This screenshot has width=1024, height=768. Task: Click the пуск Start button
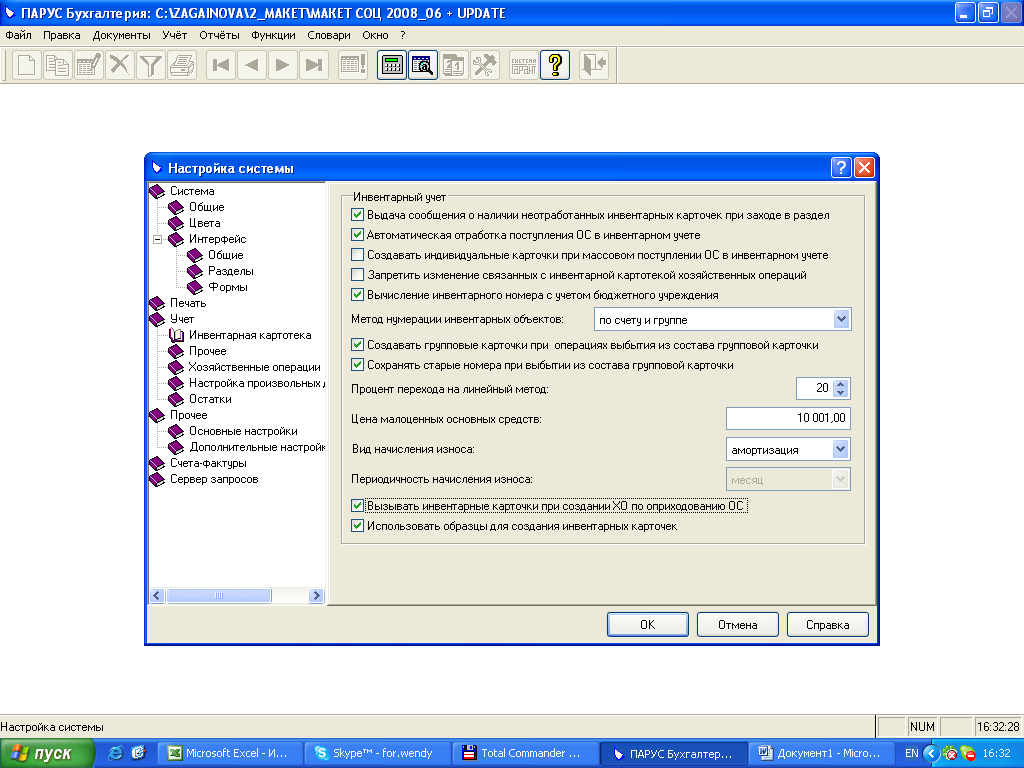(x=47, y=753)
